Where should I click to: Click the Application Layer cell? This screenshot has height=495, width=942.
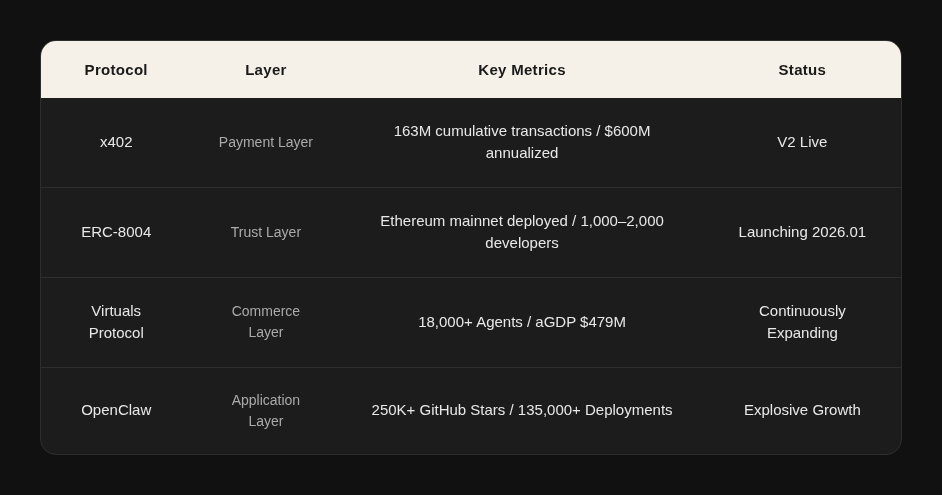[x=266, y=410]
